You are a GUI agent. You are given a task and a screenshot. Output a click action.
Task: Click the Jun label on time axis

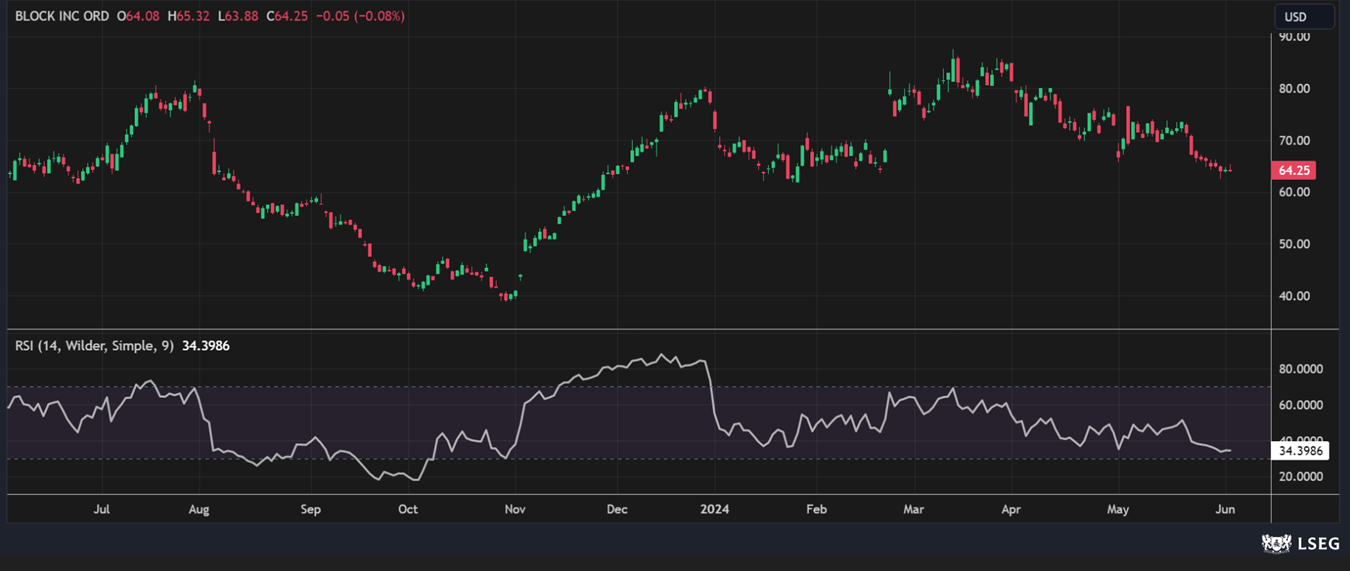point(1225,509)
